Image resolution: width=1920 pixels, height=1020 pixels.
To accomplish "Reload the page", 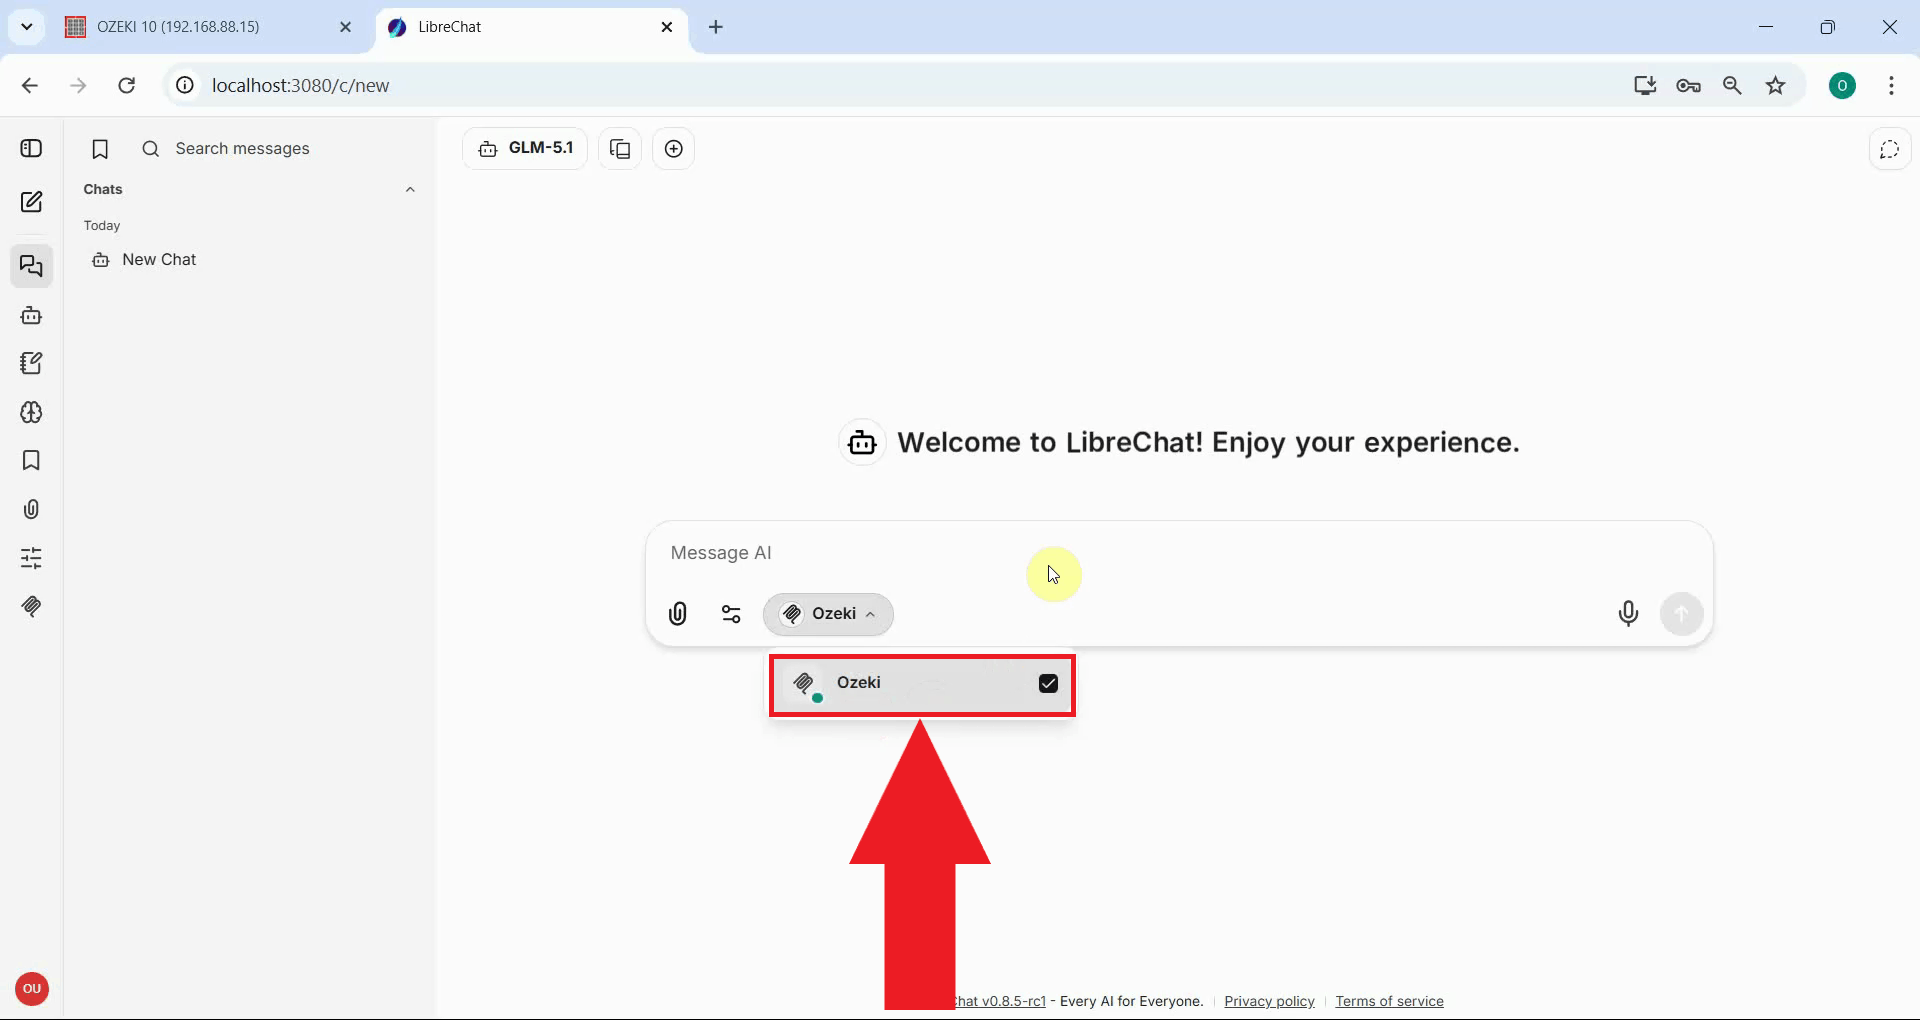I will click(x=126, y=86).
